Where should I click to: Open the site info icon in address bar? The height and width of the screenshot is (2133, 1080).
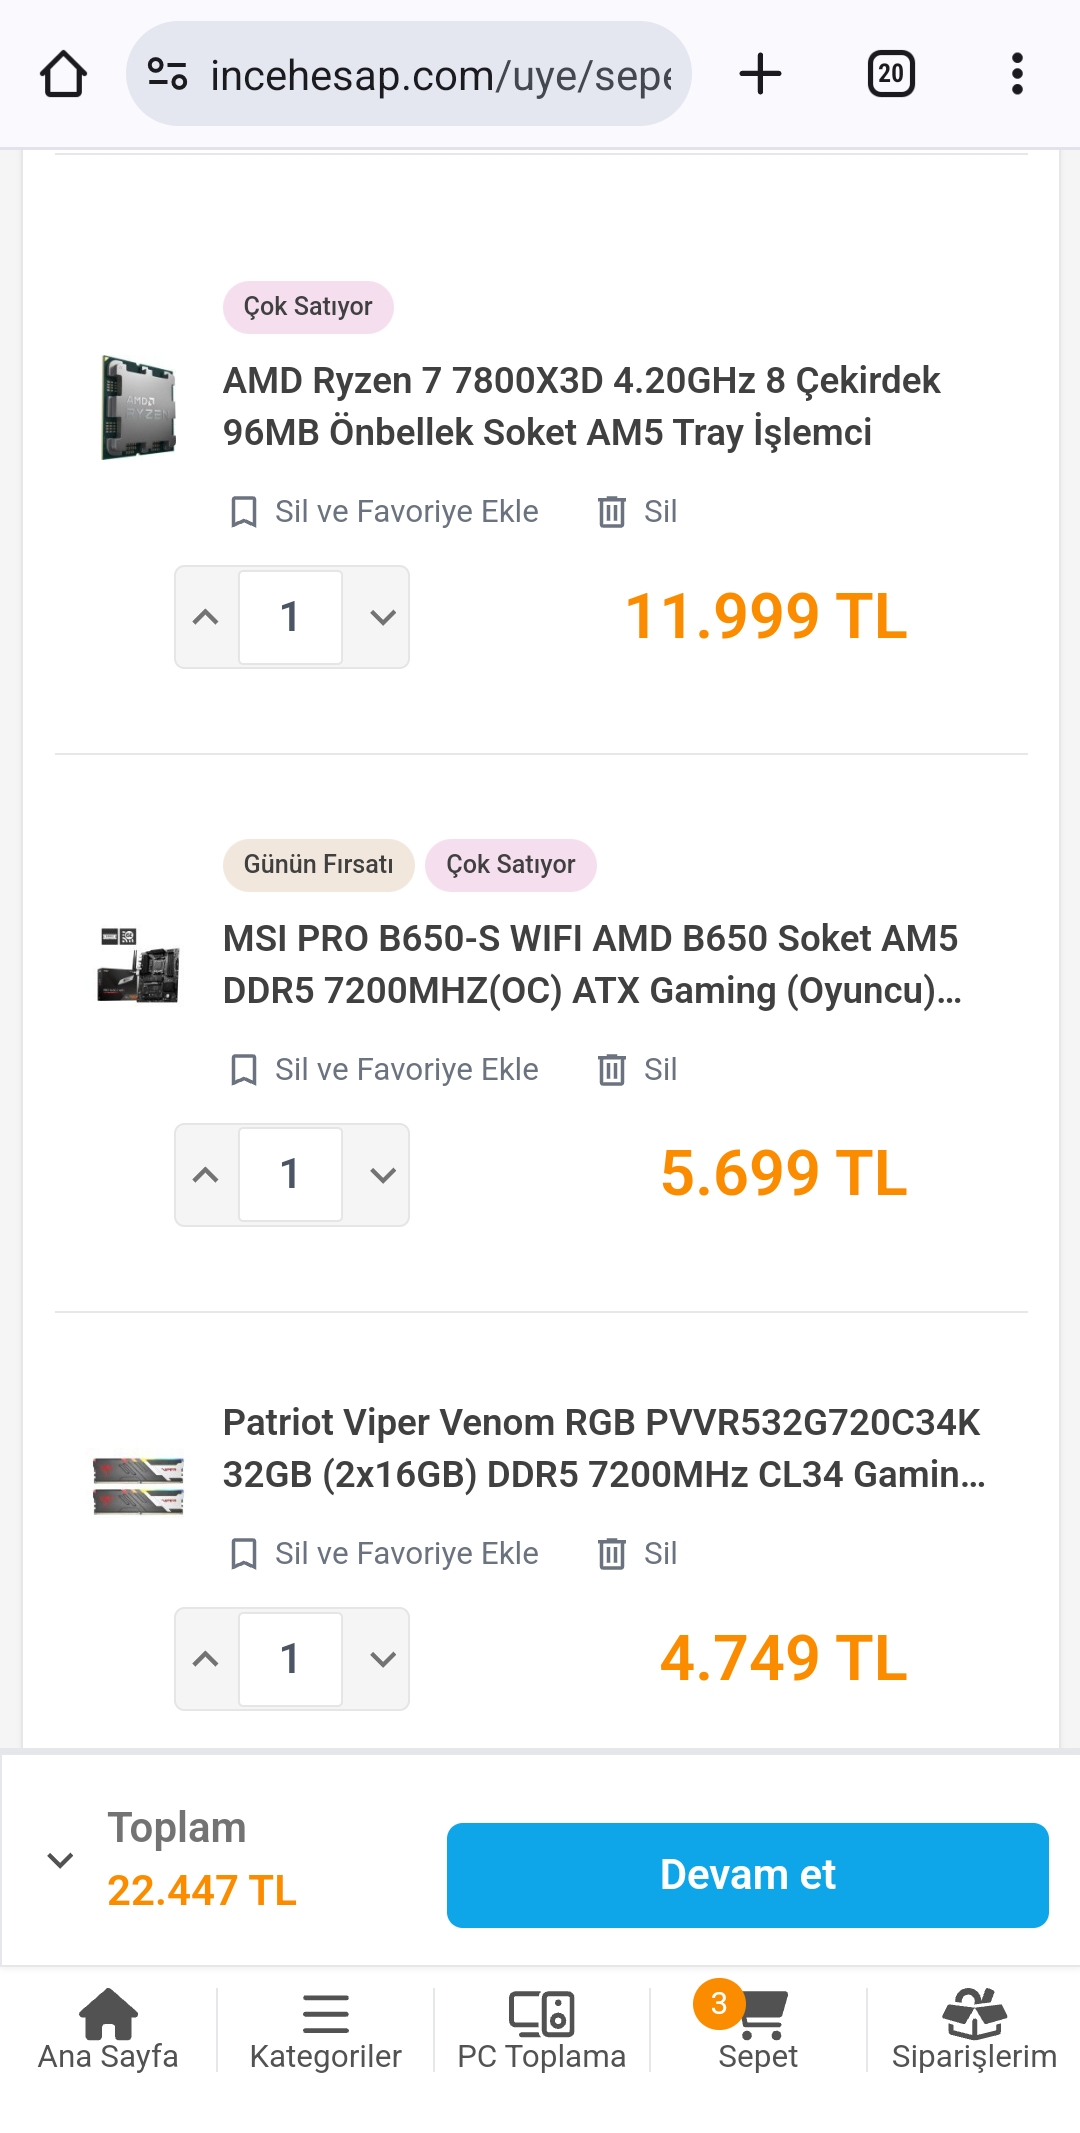(167, 74)
